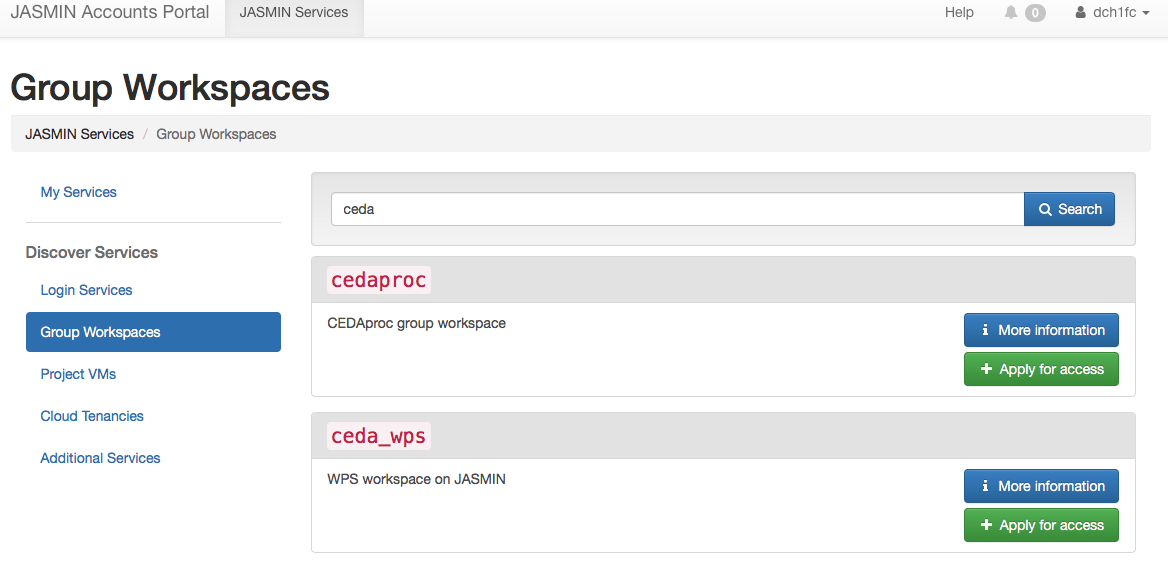Open Login Services in sidebar
This screenshot has height=578, width=1168.
click(x=86, y=290)
